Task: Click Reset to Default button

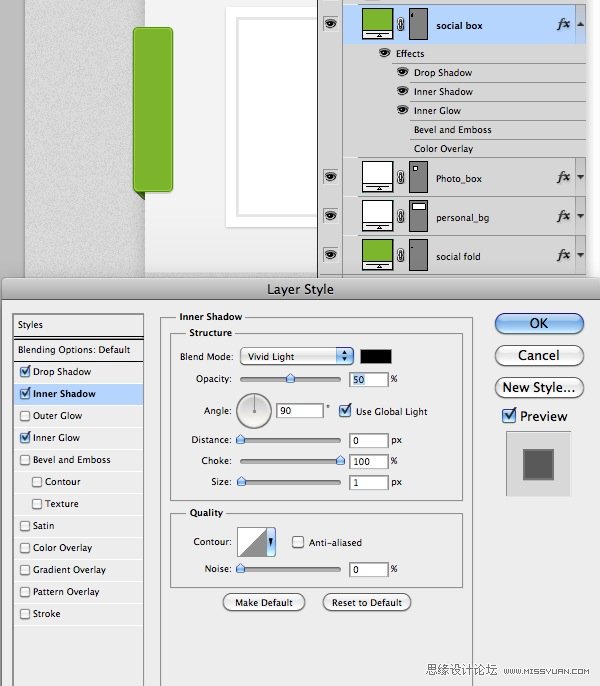Action: click(x=367, y=602)
